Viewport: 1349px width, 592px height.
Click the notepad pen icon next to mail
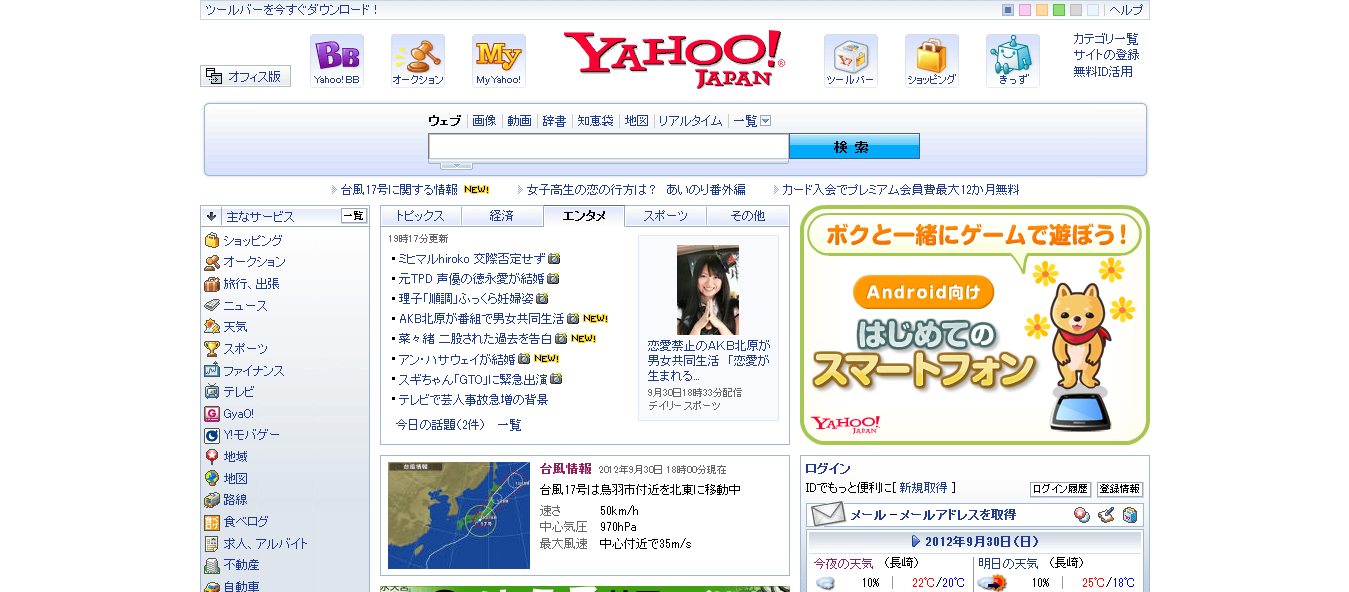click(x=1106, y=515)
